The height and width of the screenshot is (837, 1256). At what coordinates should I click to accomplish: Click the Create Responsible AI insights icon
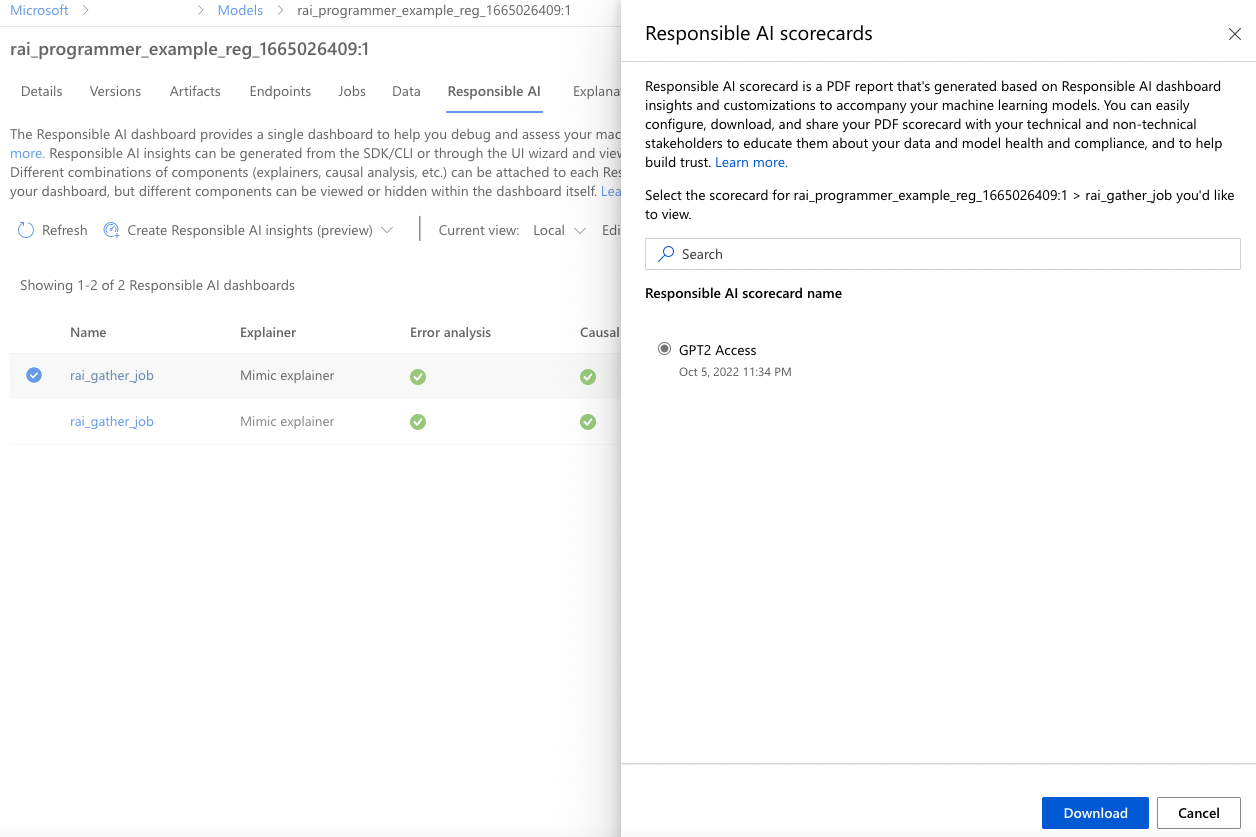tap(111, 230)
